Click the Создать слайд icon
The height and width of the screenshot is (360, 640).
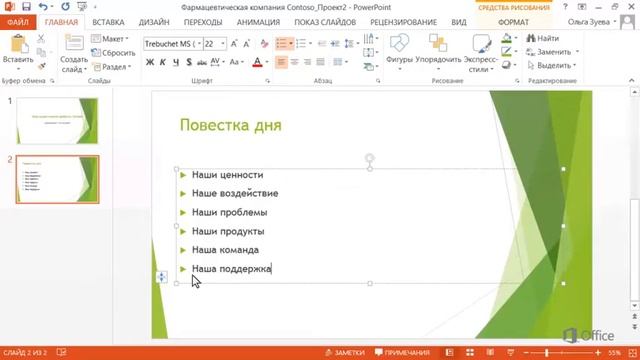pos(74,44)
